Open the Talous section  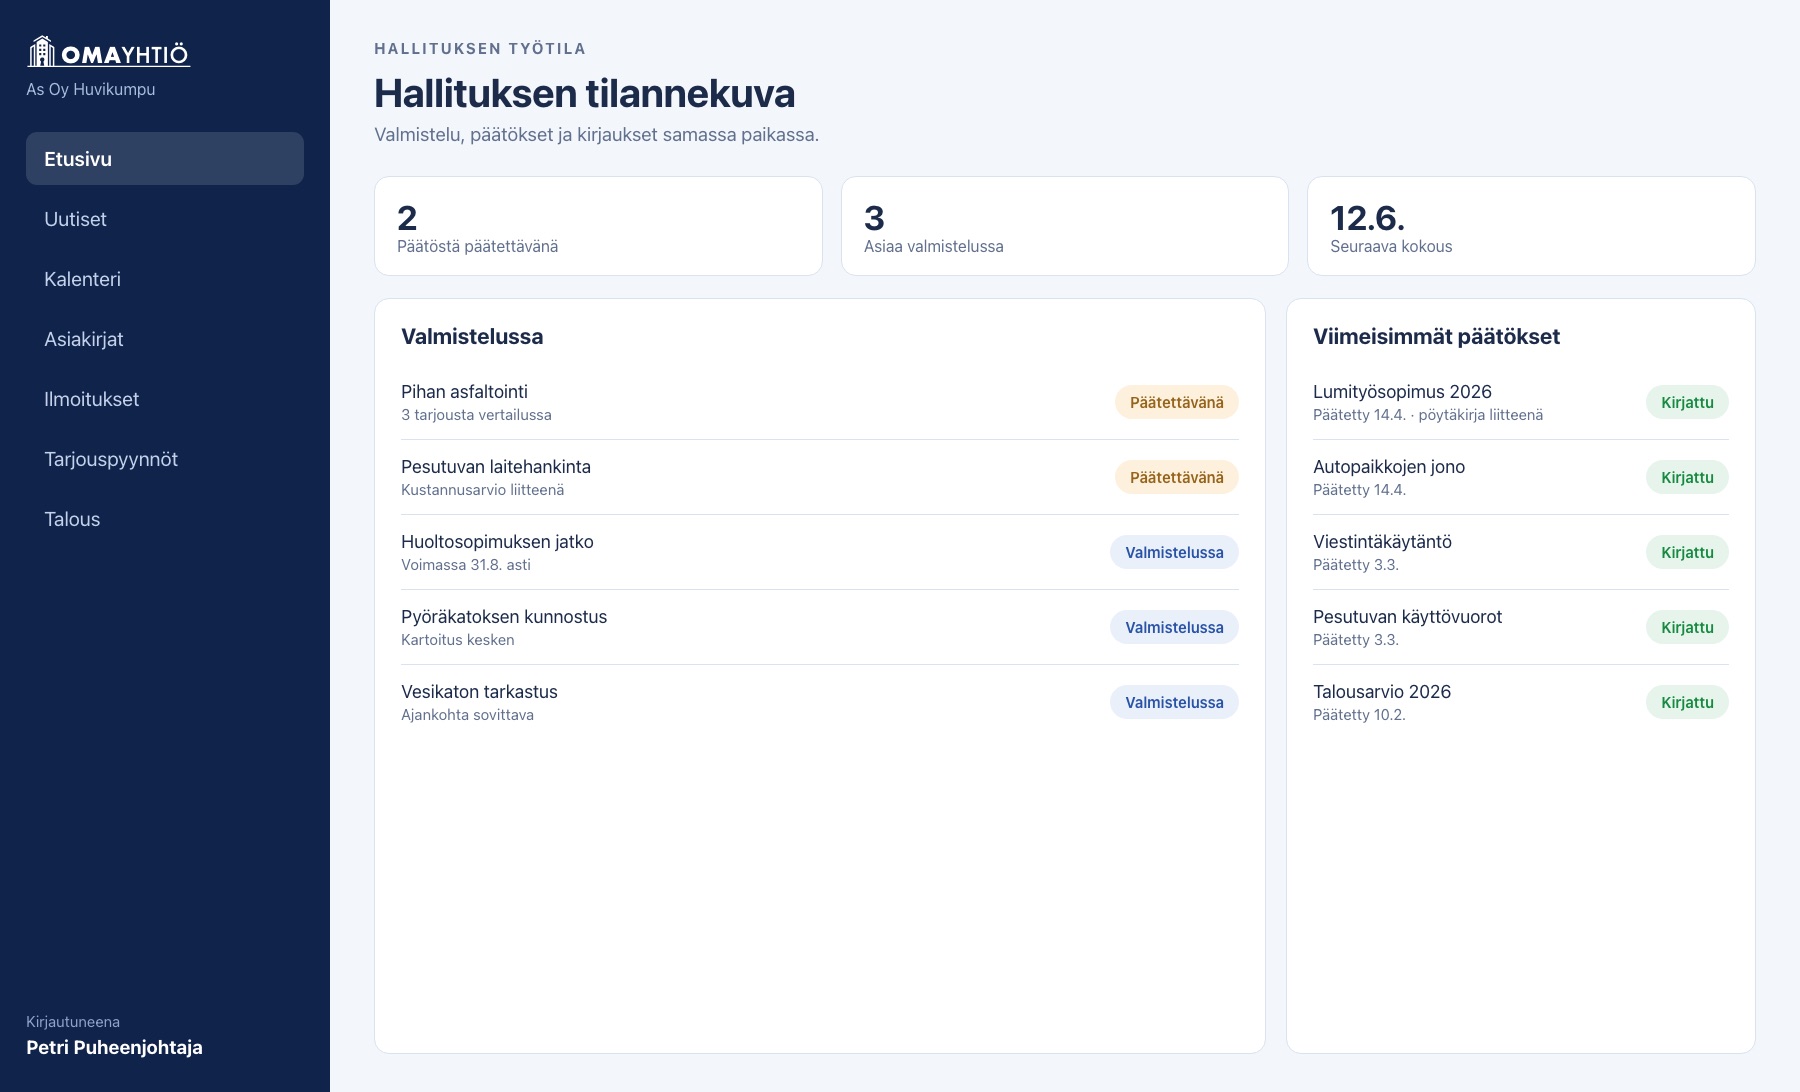click(x=165, y=519)
